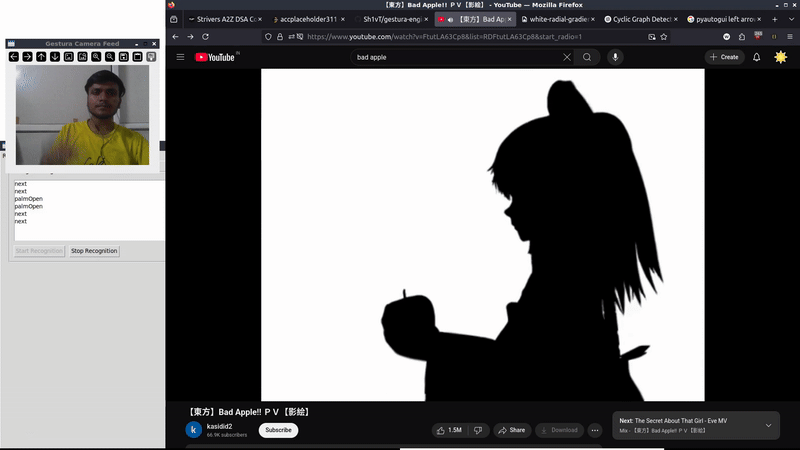Click the kasidid2 channel avatar

click(x=194, y=430)
